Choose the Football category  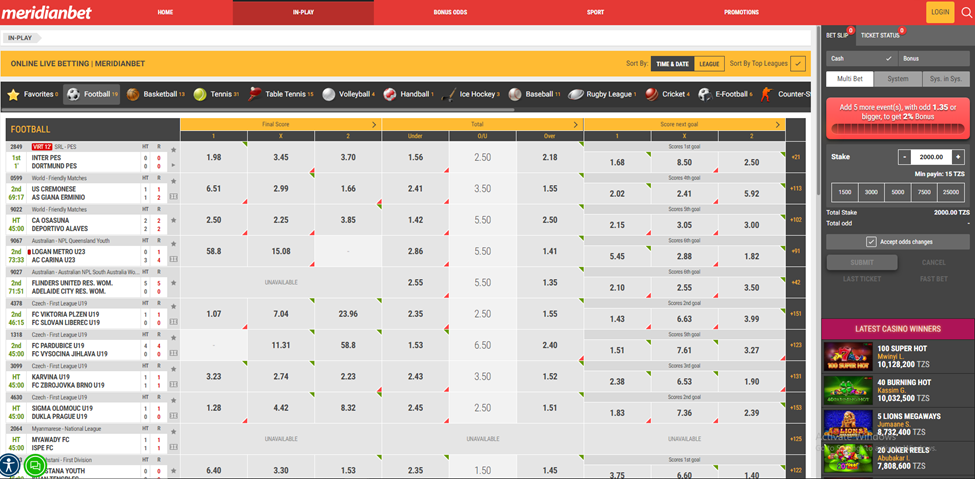[92, 95]
